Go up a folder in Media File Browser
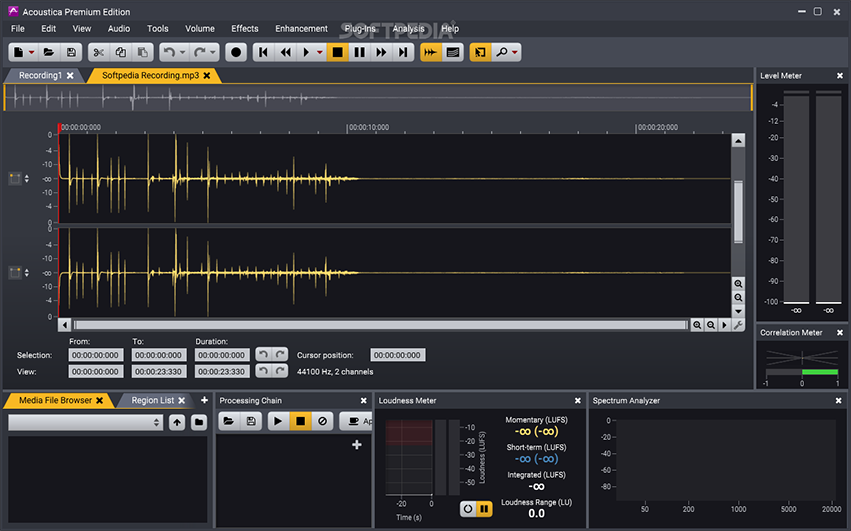Viewport: 851px width, 531px height. tap(177, 422)
